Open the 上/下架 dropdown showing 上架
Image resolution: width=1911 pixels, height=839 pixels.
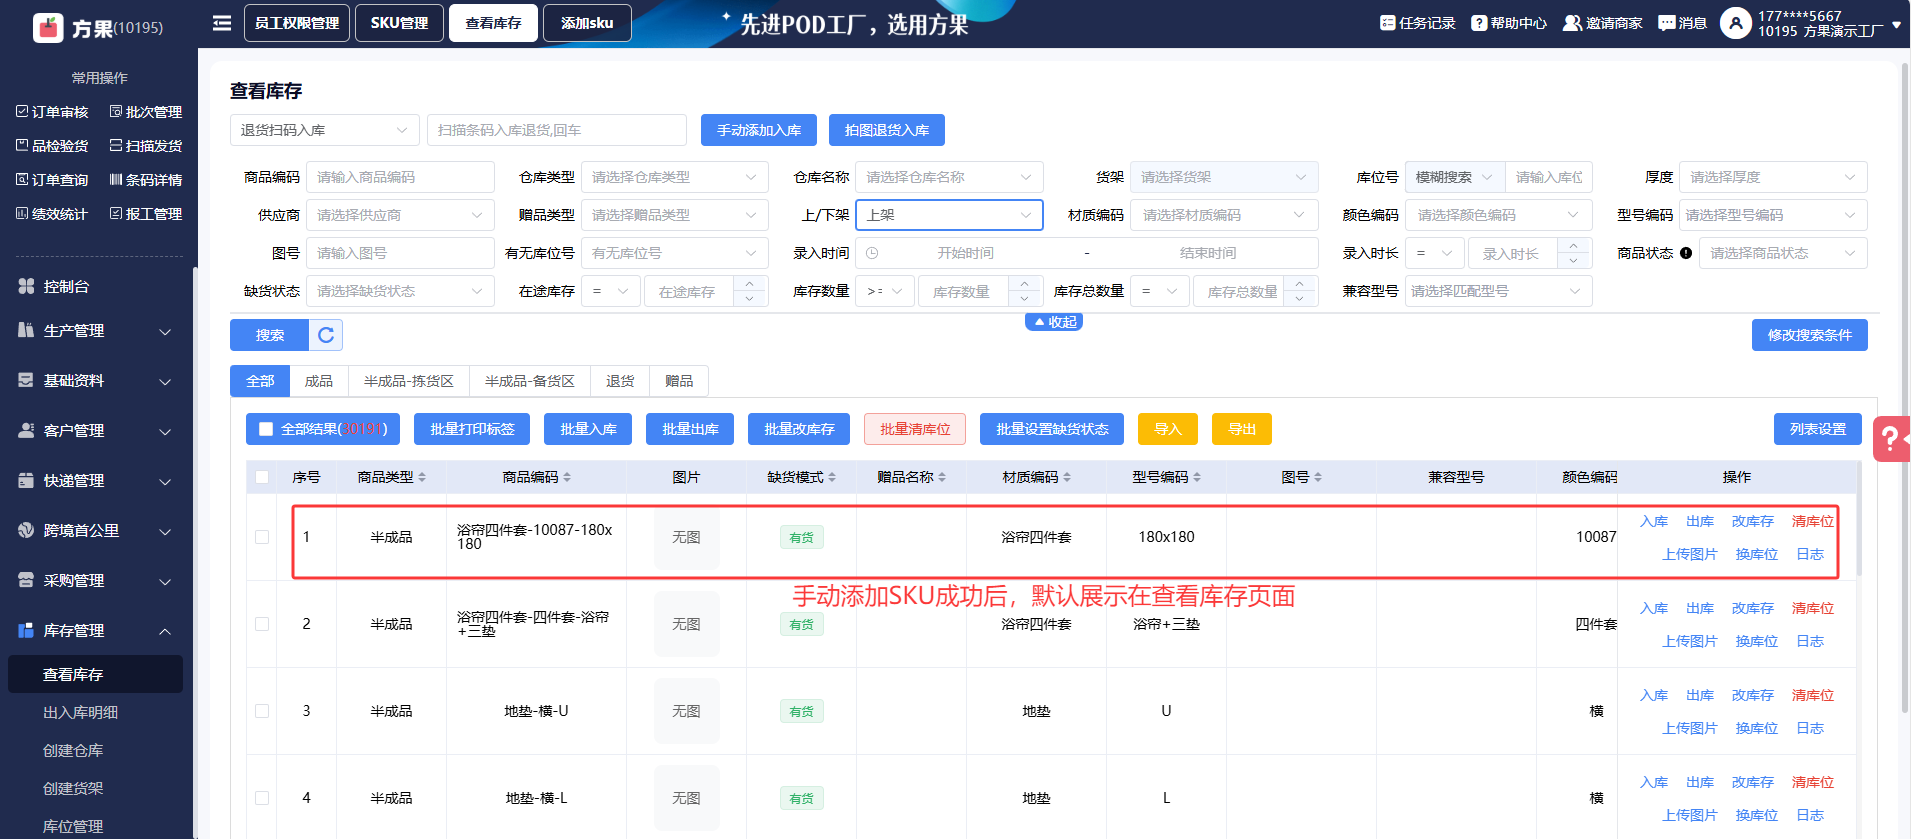[x=949, y=215]
